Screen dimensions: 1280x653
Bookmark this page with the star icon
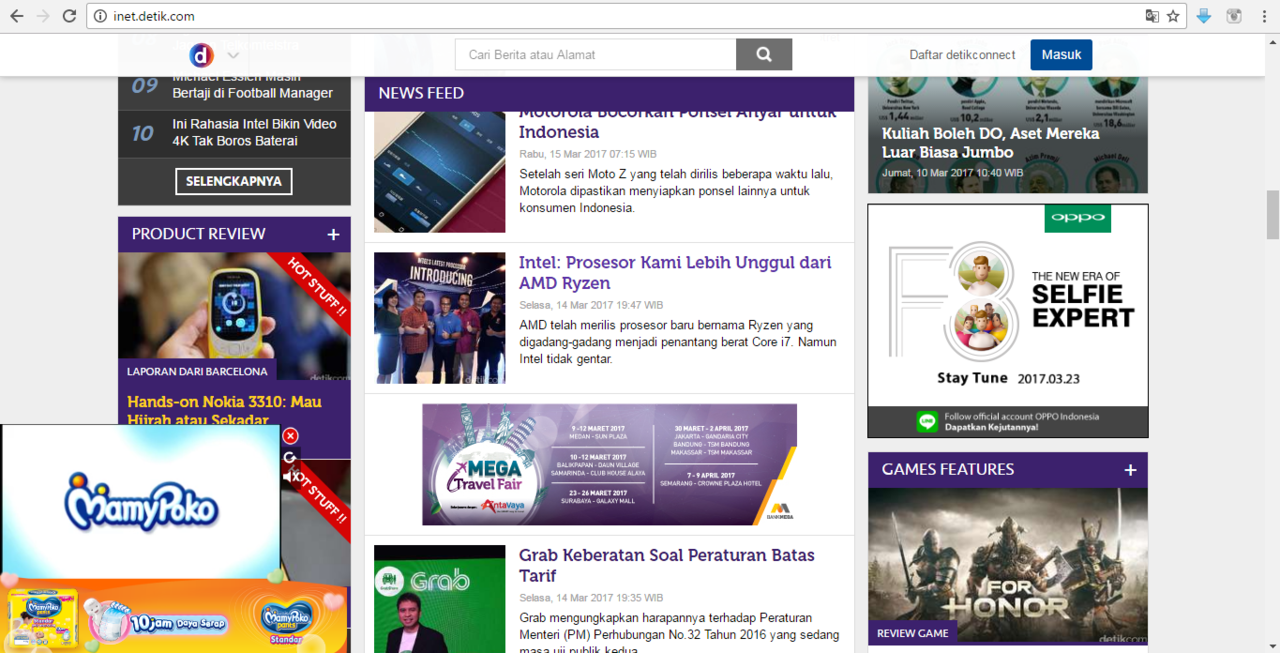click(x=1173, y=16)
